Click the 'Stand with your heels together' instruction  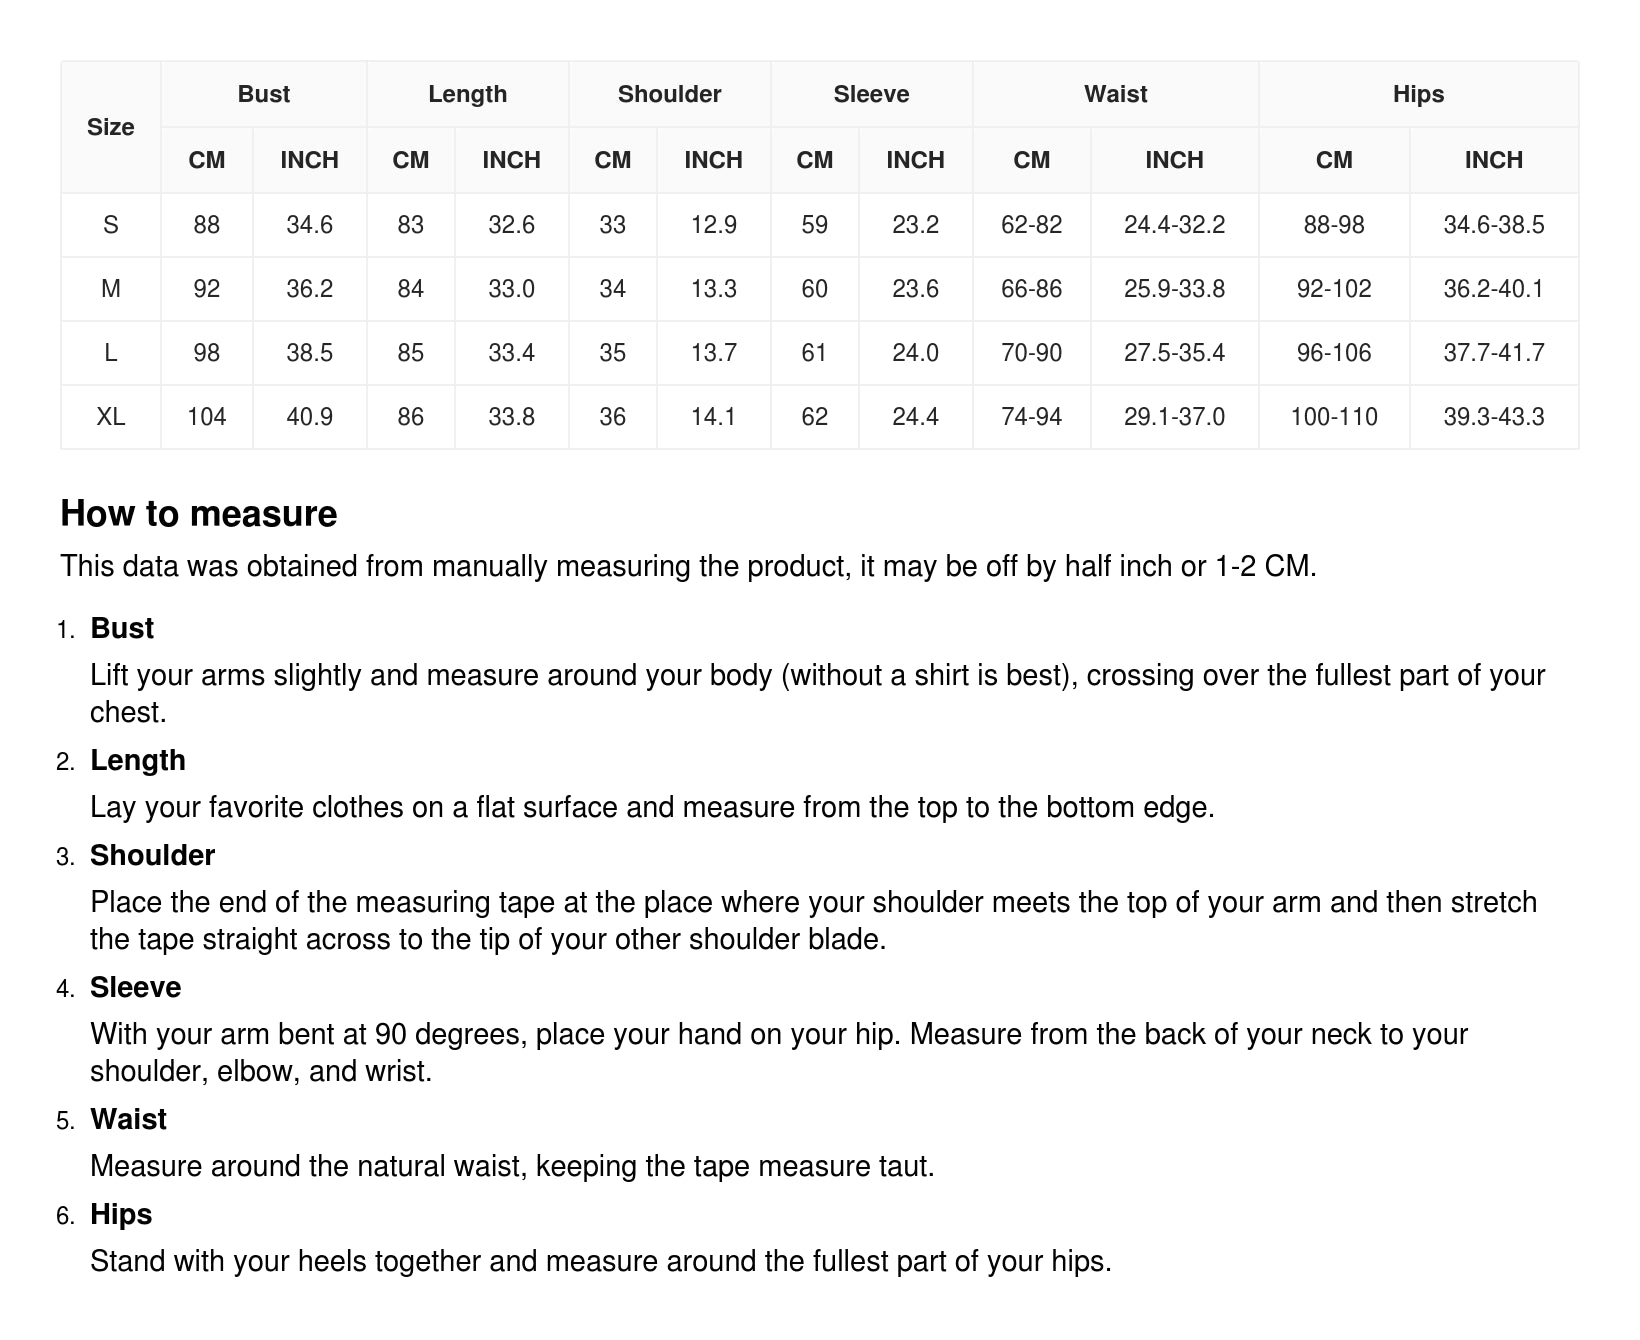tap(600, 1261)
